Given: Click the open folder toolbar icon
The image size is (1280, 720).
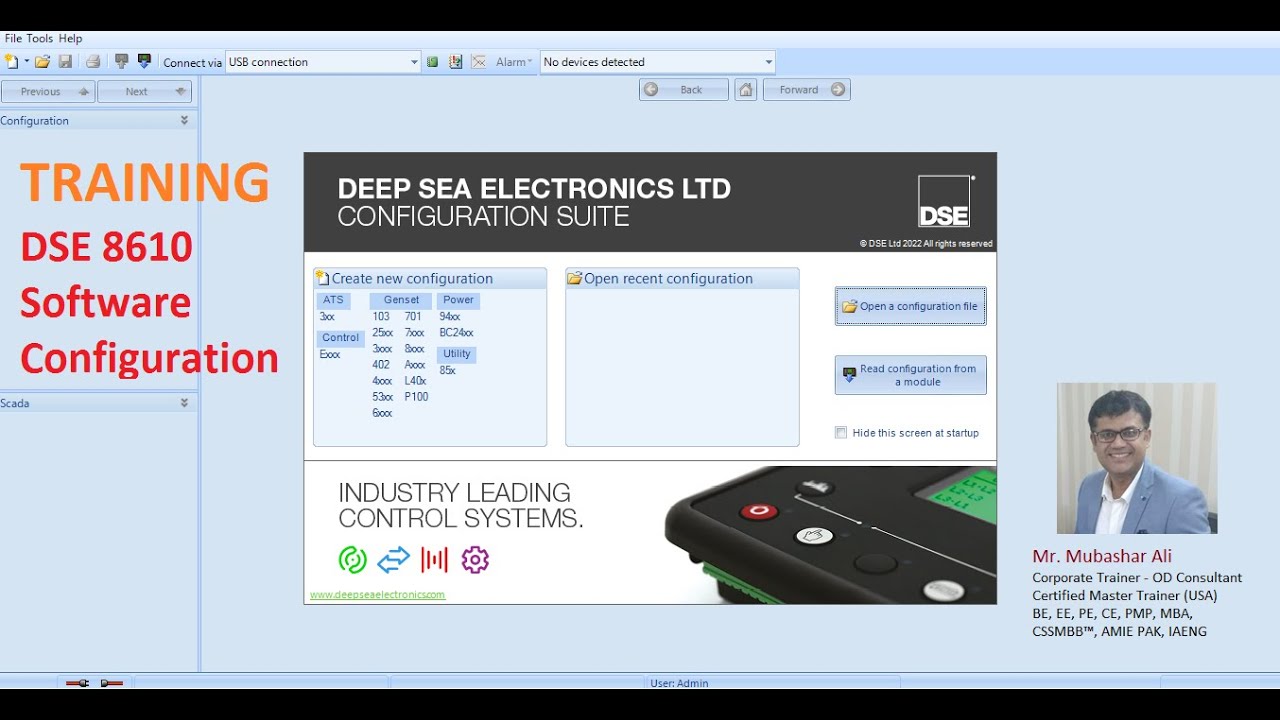Looking at the screenshot, I should coord(42,62).
